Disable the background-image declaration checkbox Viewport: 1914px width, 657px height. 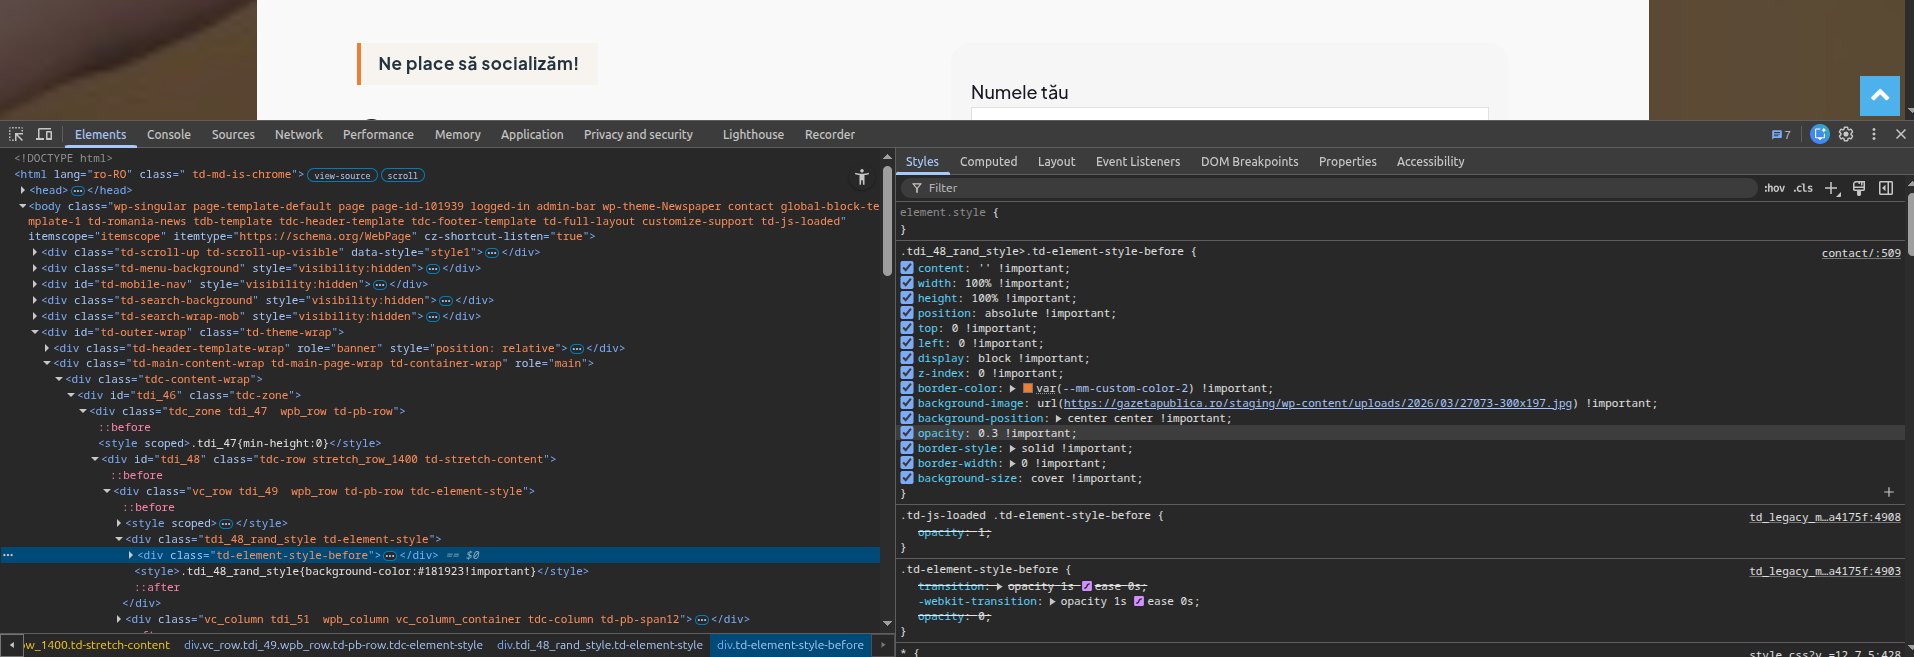pos(907,403)
